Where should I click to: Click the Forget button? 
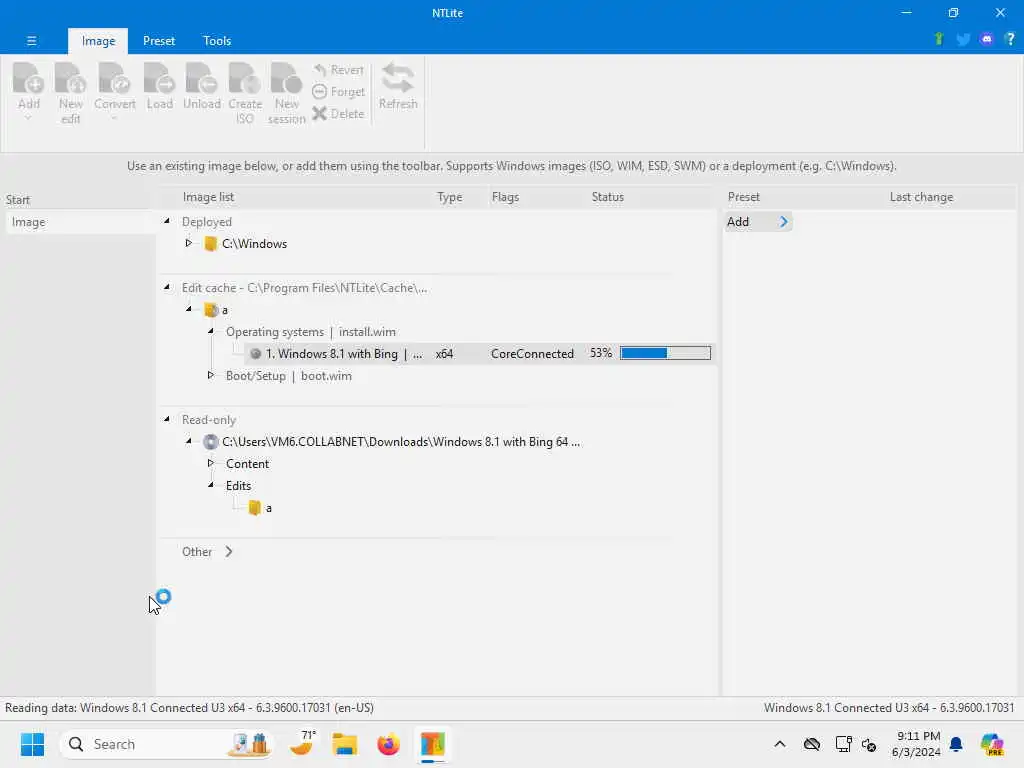coord(338,92)
